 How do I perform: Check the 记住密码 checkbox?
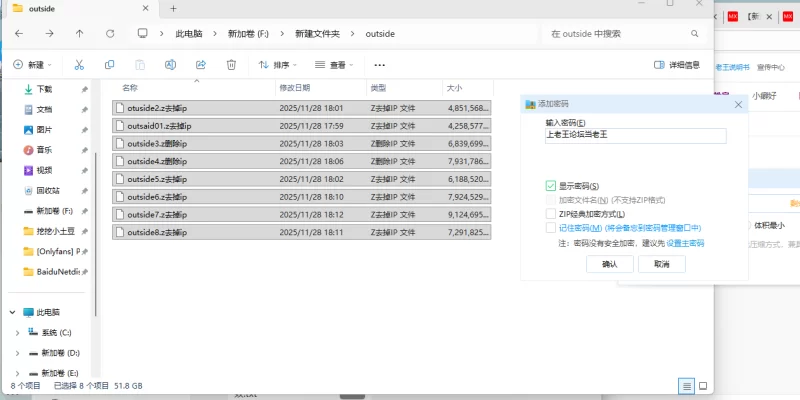point(550,228)
